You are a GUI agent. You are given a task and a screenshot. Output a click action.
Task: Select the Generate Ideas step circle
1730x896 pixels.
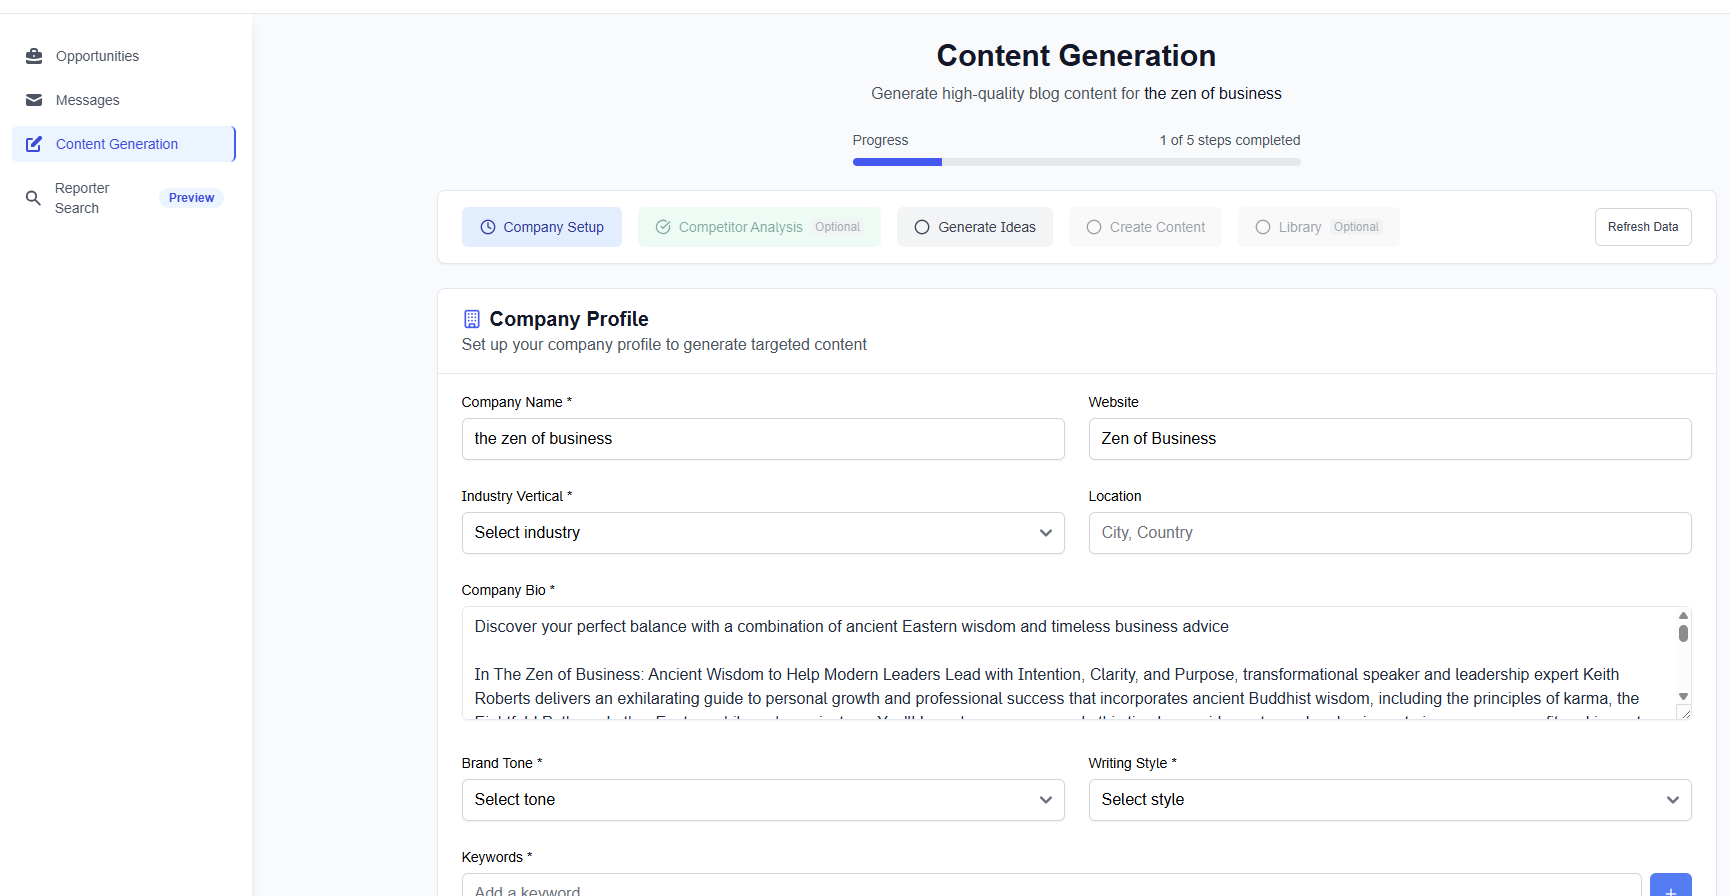(x=922, y=227)
